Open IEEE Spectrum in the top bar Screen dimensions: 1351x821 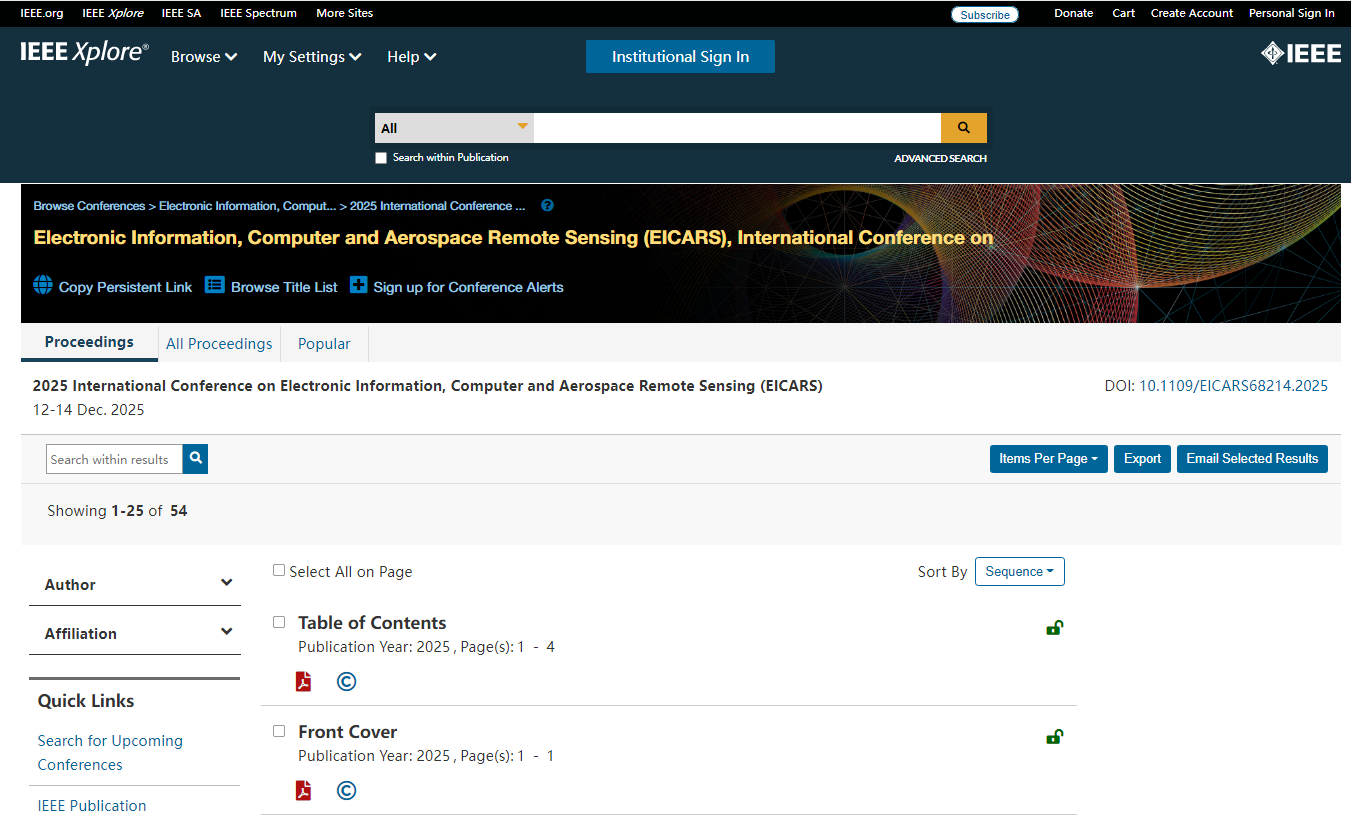click(x=258, y=13)
